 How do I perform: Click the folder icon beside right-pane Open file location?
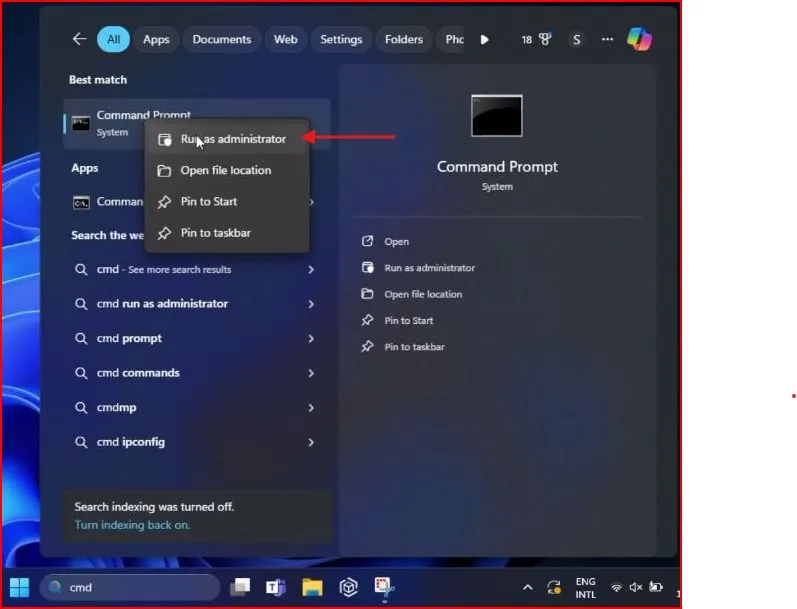pos(367,294)
